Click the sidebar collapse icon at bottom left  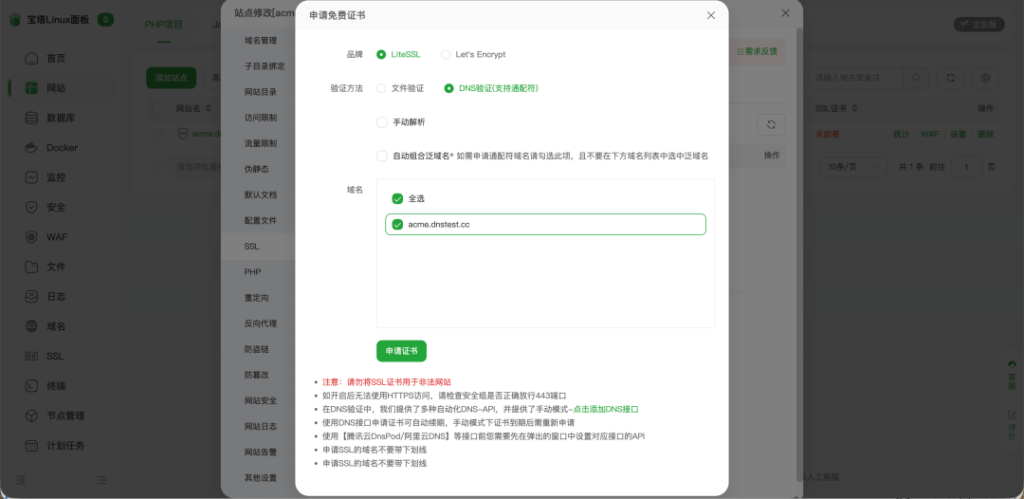[20, 480]
